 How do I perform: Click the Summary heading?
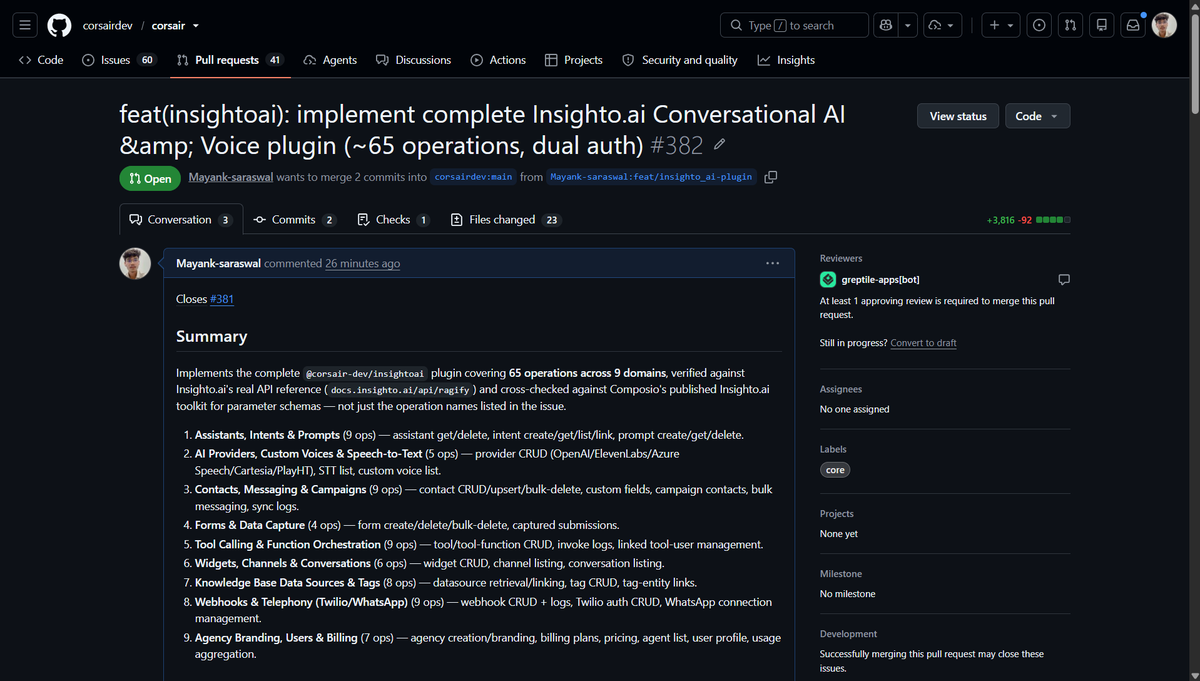click(x=211, y=336)
